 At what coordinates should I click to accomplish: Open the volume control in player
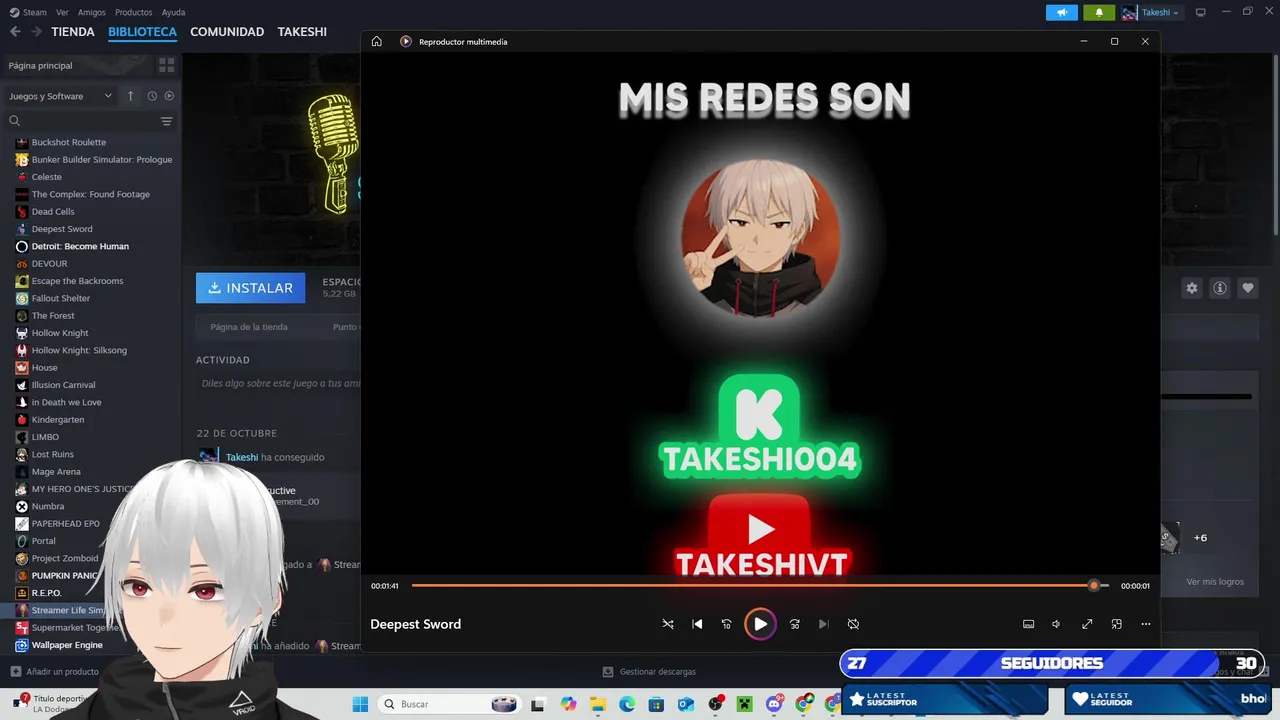pos(1056,624)
